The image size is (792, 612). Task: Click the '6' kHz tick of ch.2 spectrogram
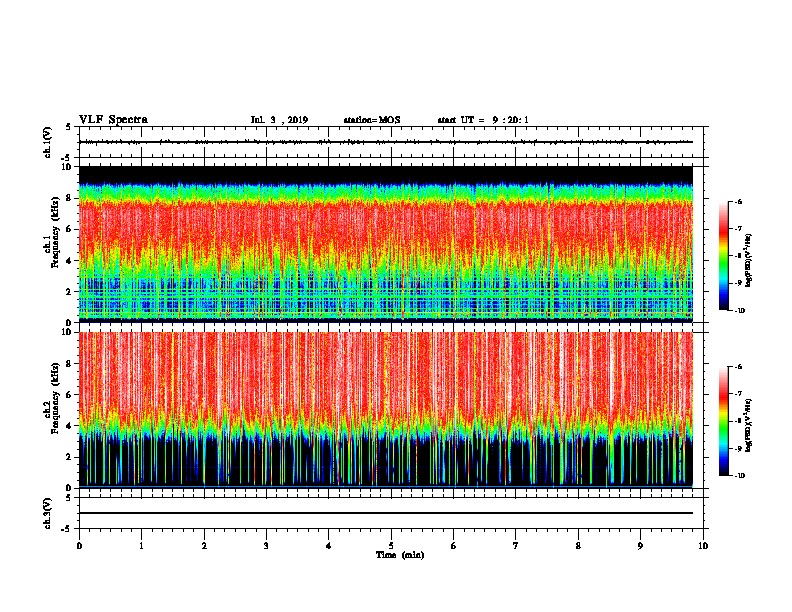pyautogui.click(x=70, y=395)
